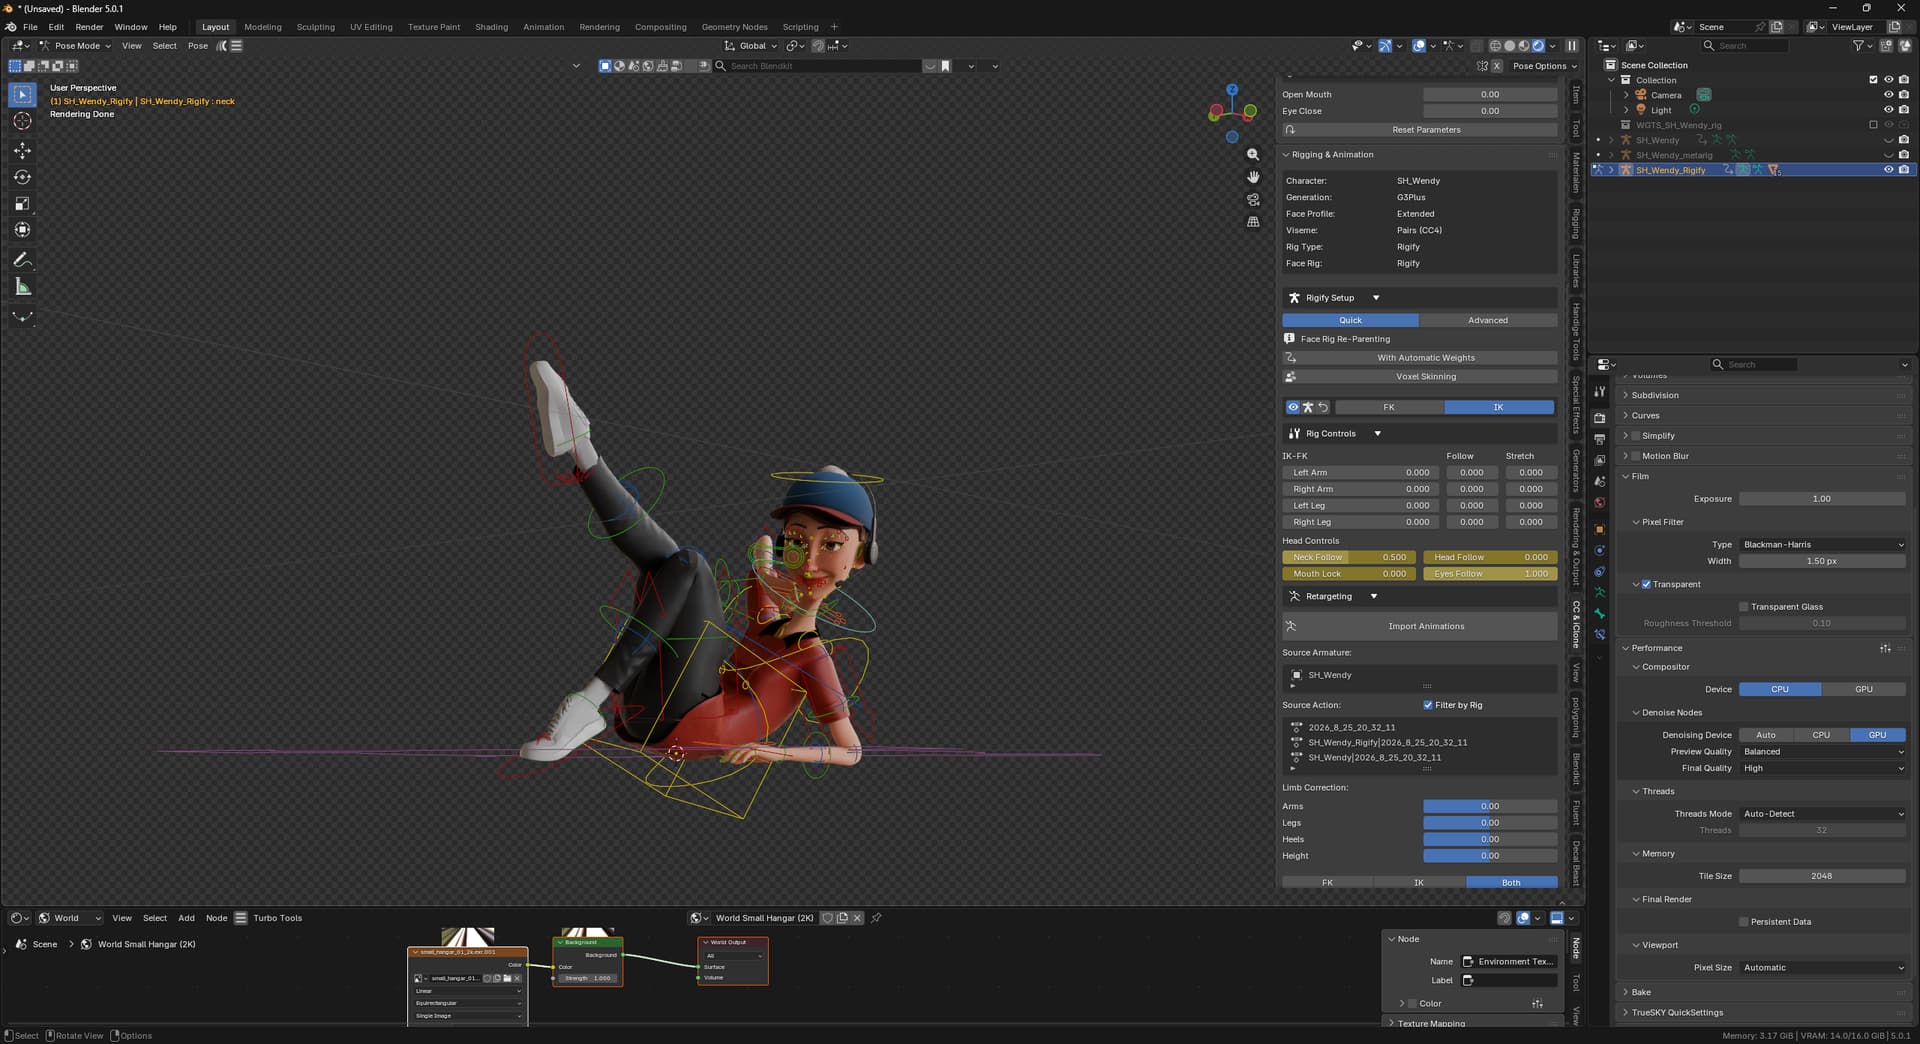Select the Measure tool
Screen dimensions: 1920x1044
point(22,287)
